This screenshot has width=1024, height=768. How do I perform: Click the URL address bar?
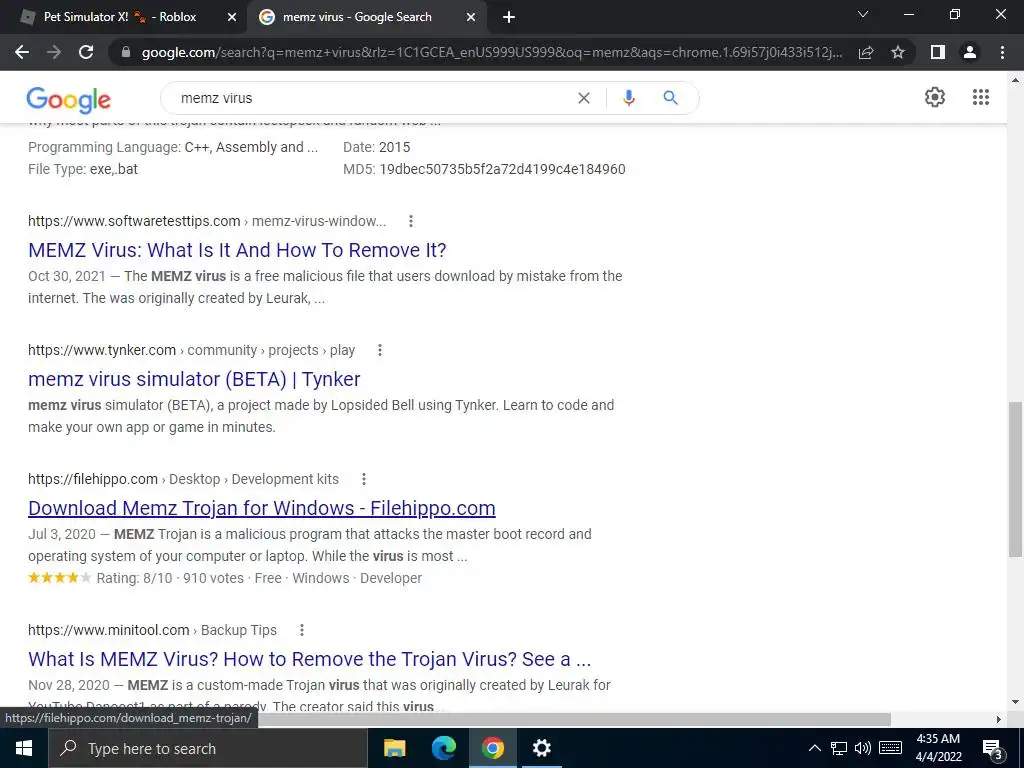click(x=492, y=52)
